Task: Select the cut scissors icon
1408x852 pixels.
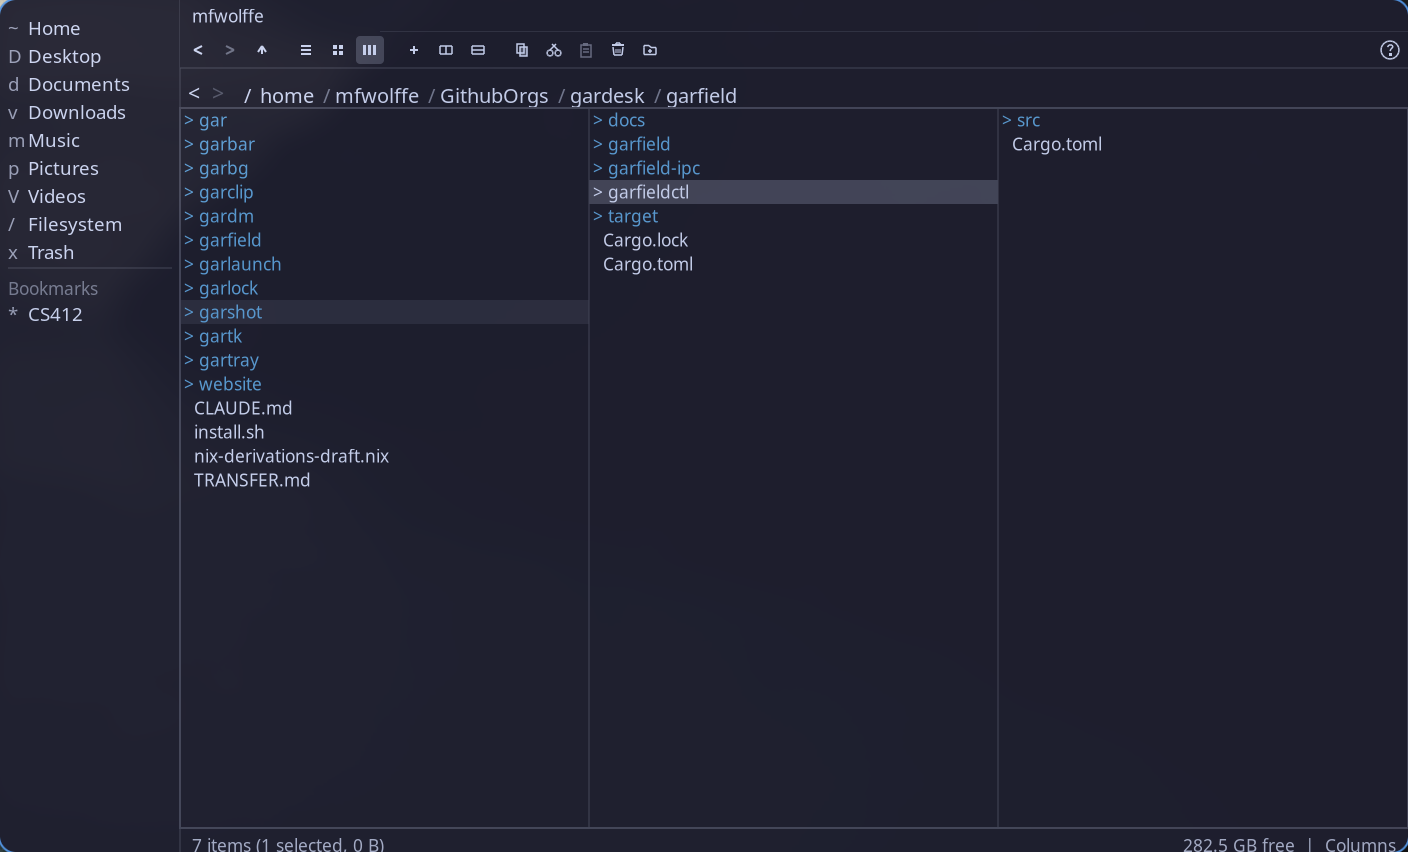Action: 553,49
